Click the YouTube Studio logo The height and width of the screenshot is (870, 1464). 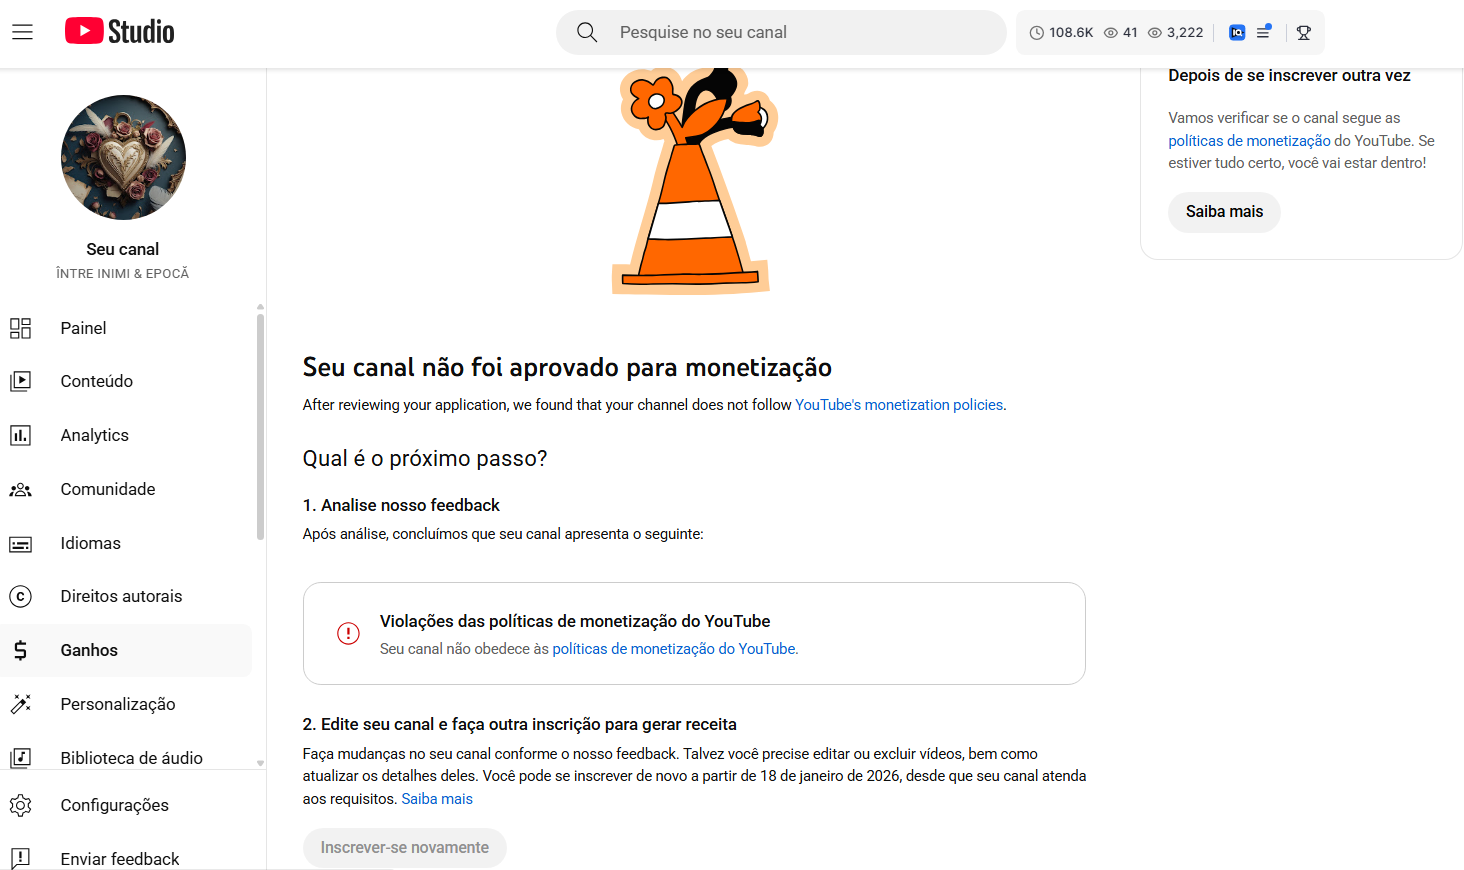pos(120,32)
